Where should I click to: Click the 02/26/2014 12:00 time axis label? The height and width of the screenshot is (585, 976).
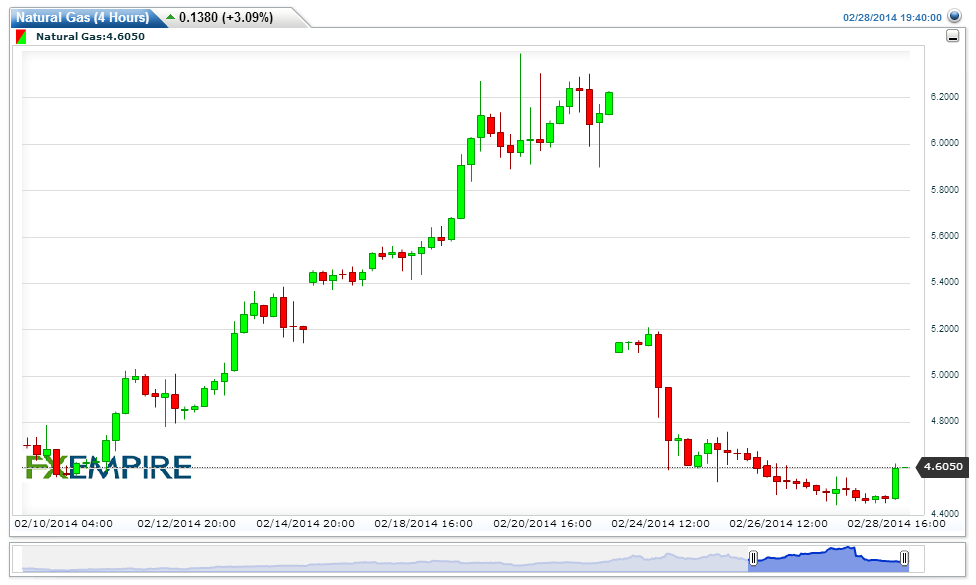click(779, 523)
